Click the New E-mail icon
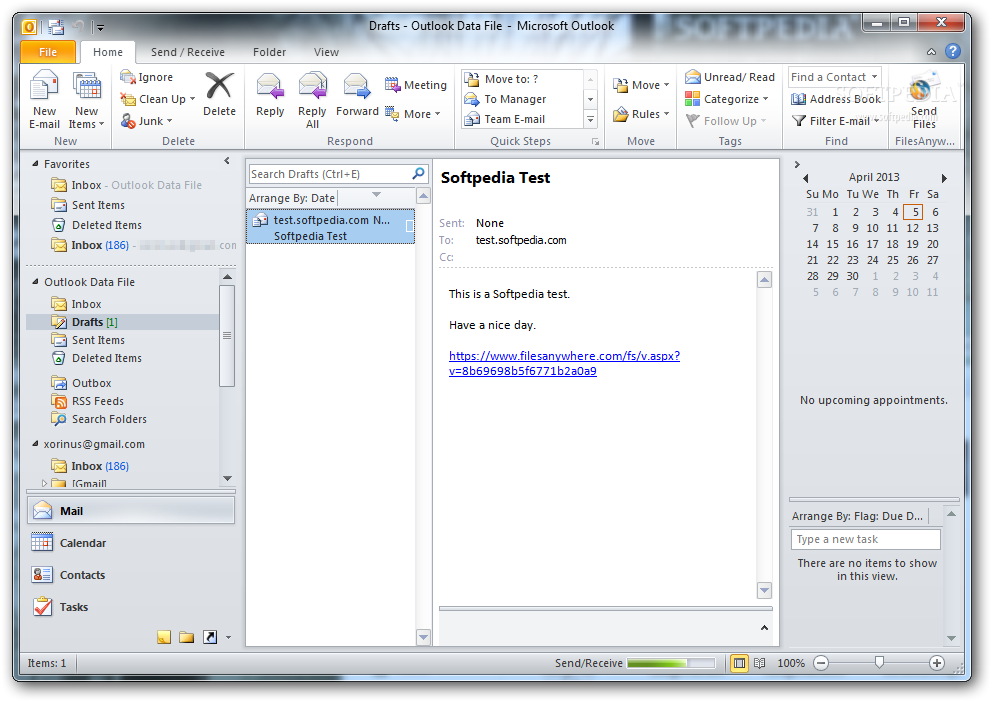 pyautogui.click(x=44, y=85)
